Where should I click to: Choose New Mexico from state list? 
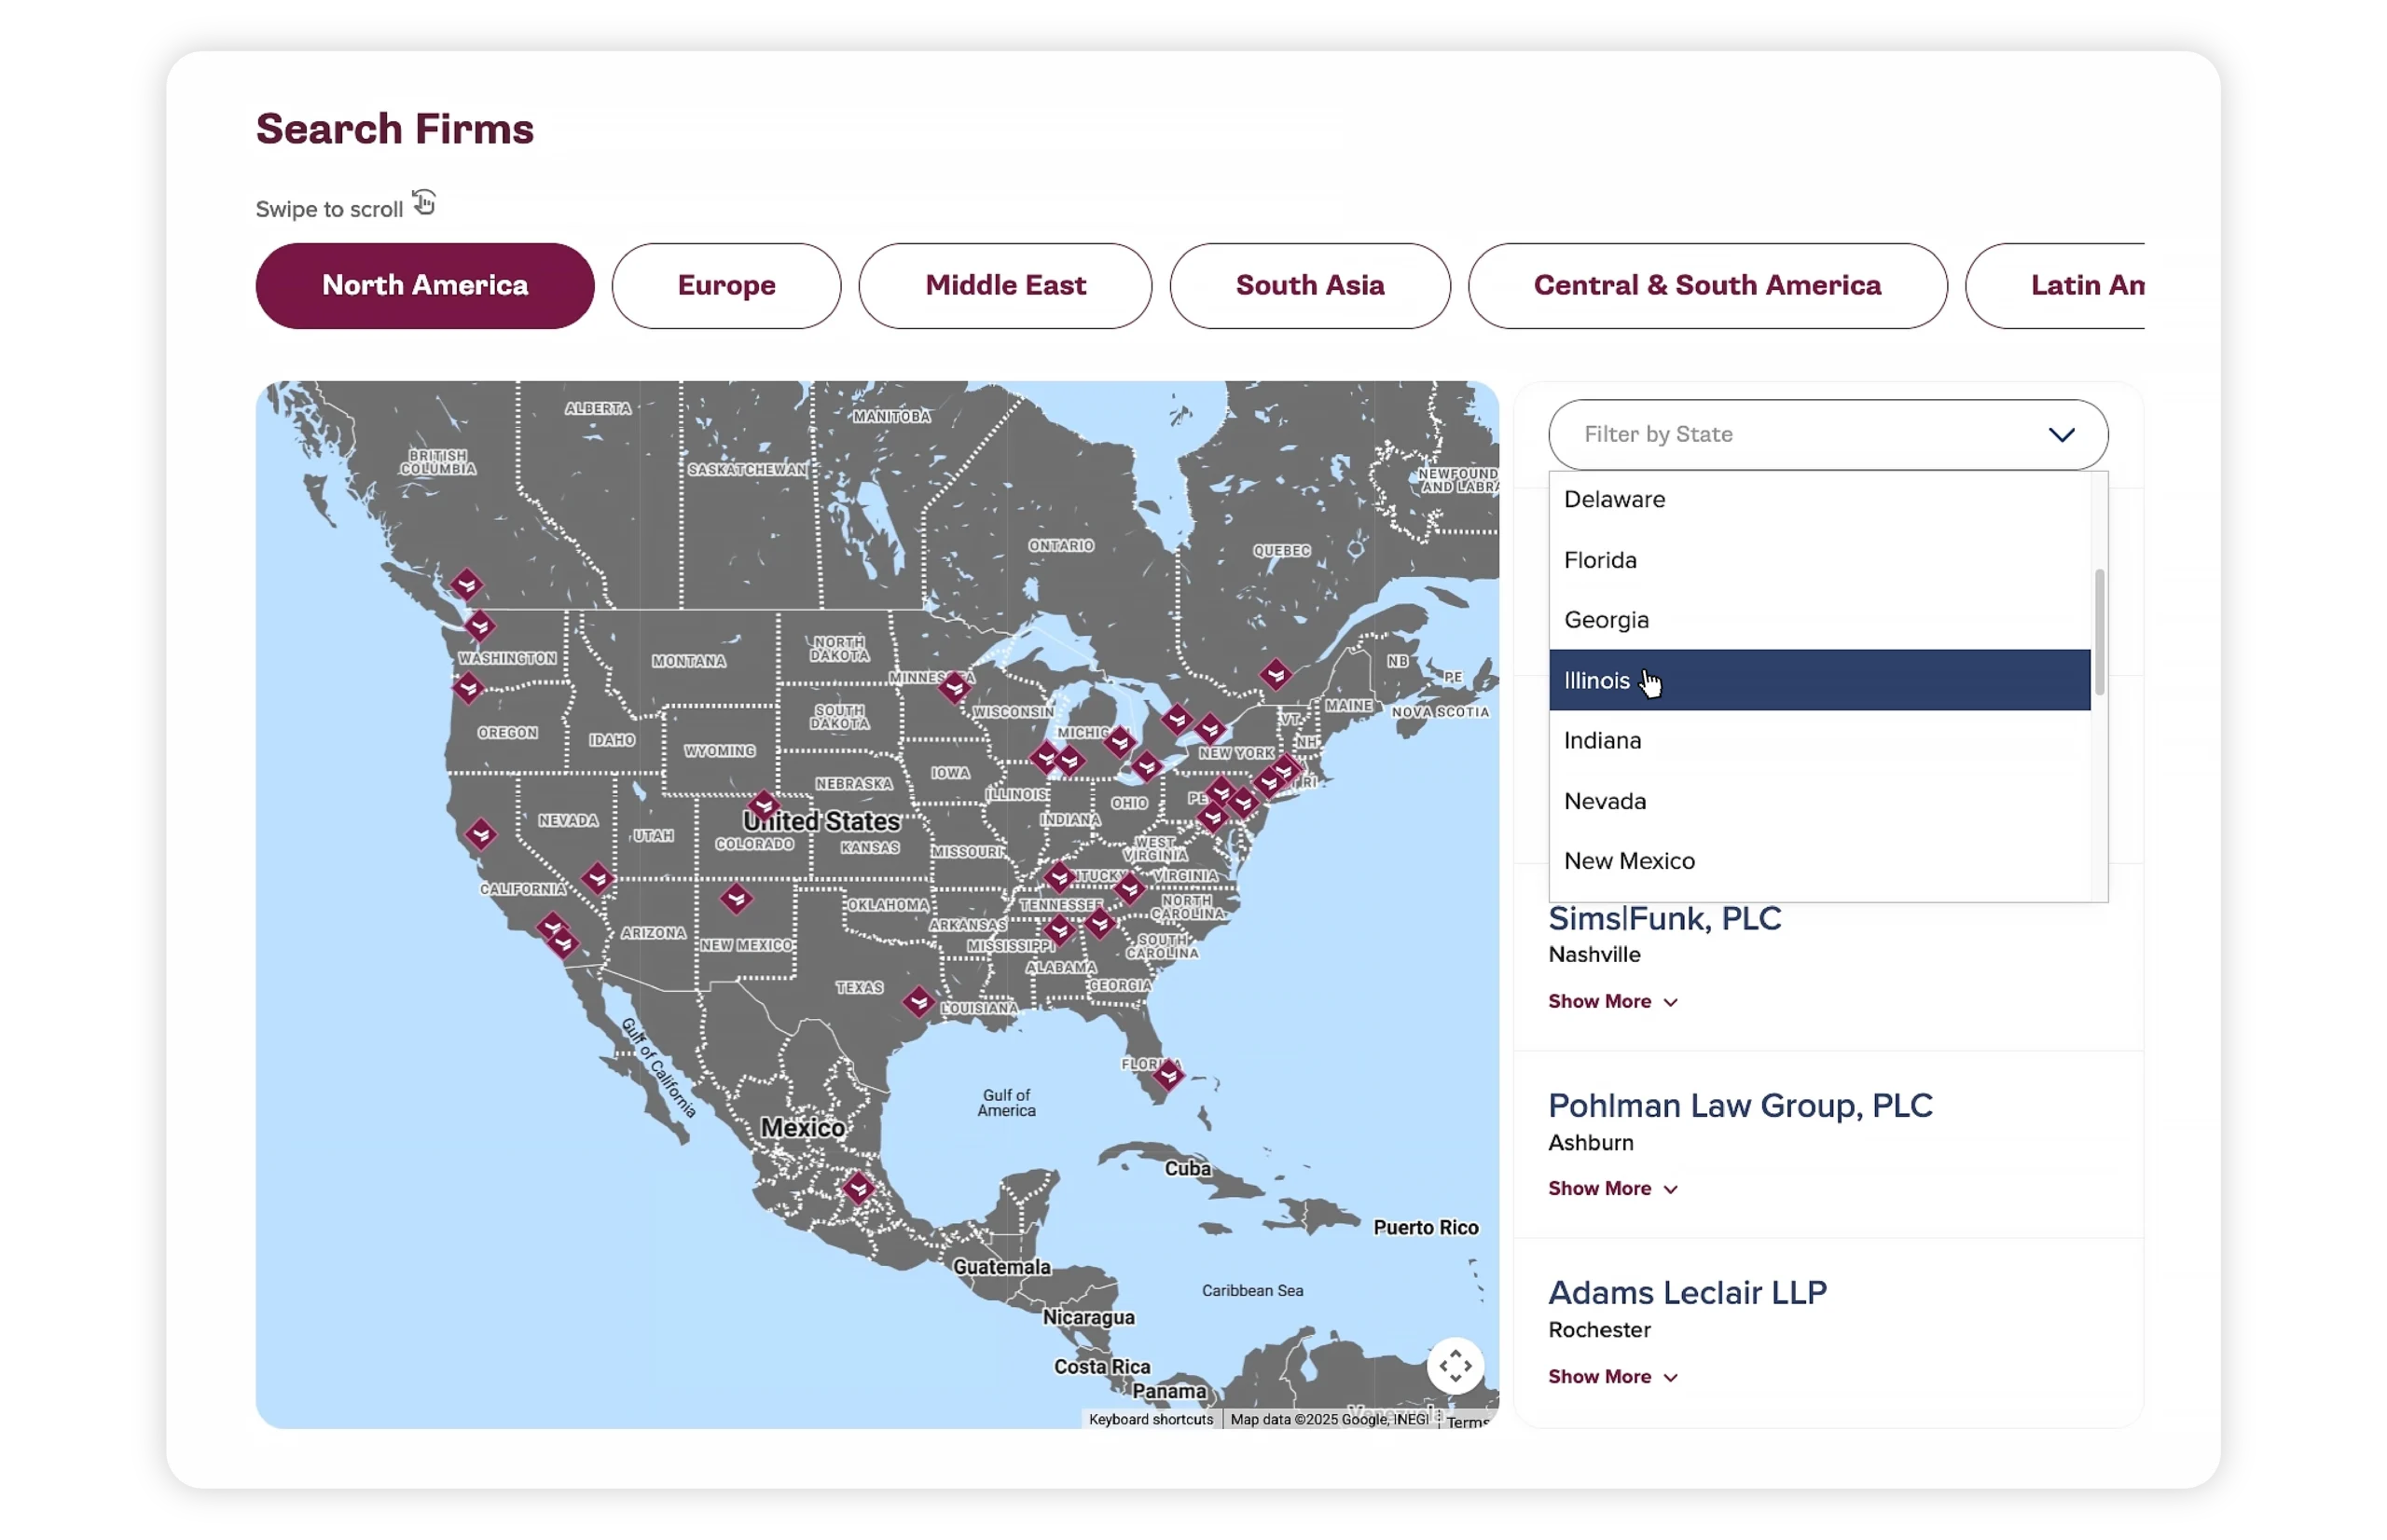click(1818, 861)
